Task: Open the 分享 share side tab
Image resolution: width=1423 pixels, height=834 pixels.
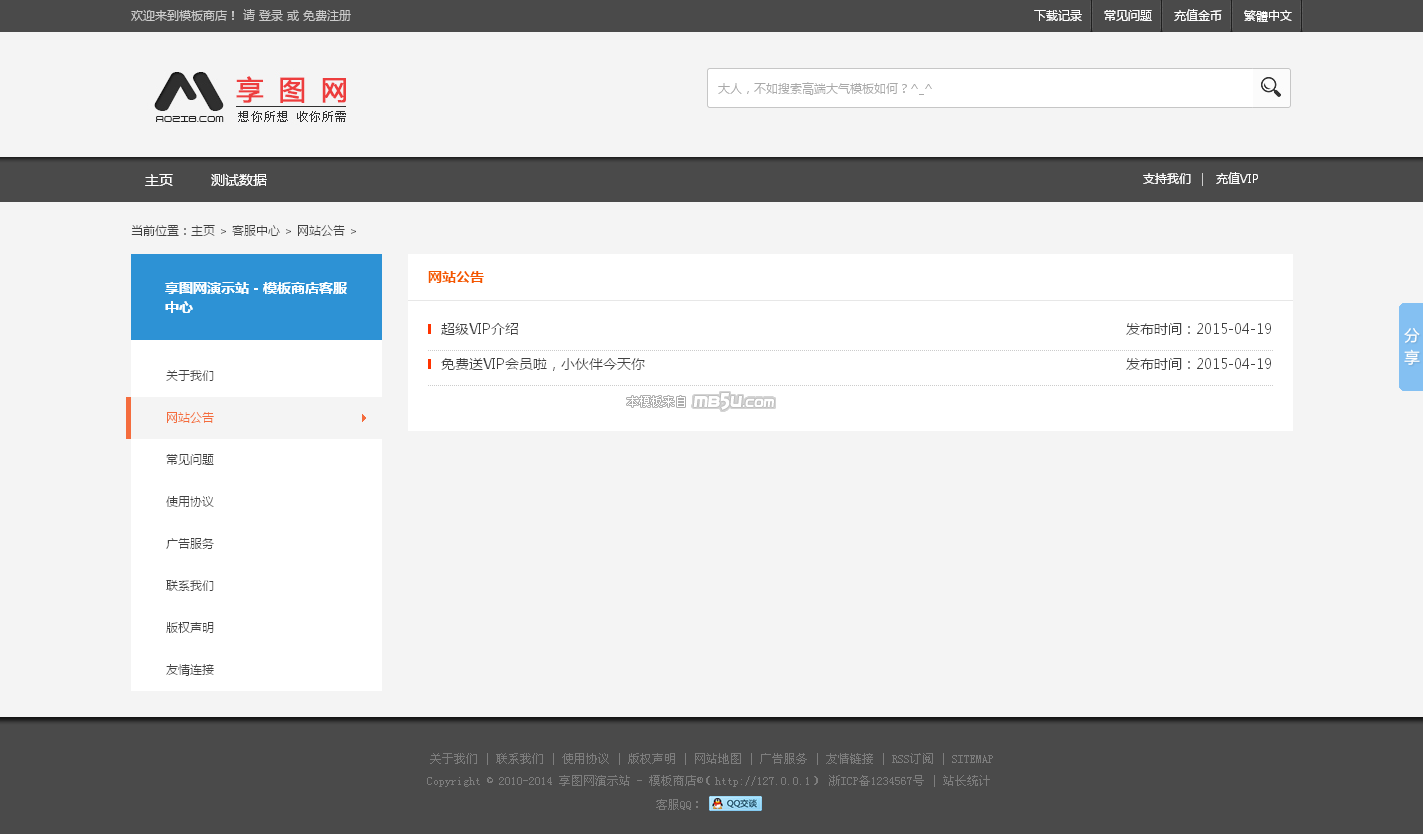Action: coord(1411,346)
